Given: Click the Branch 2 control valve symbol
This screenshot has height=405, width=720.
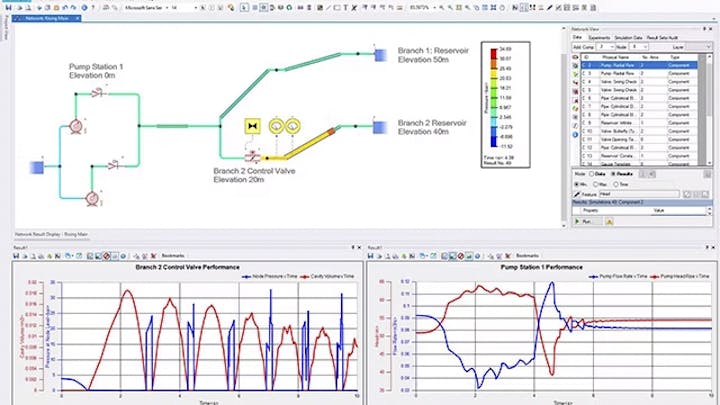Looking at the screenshot, I should click(252, 158).
